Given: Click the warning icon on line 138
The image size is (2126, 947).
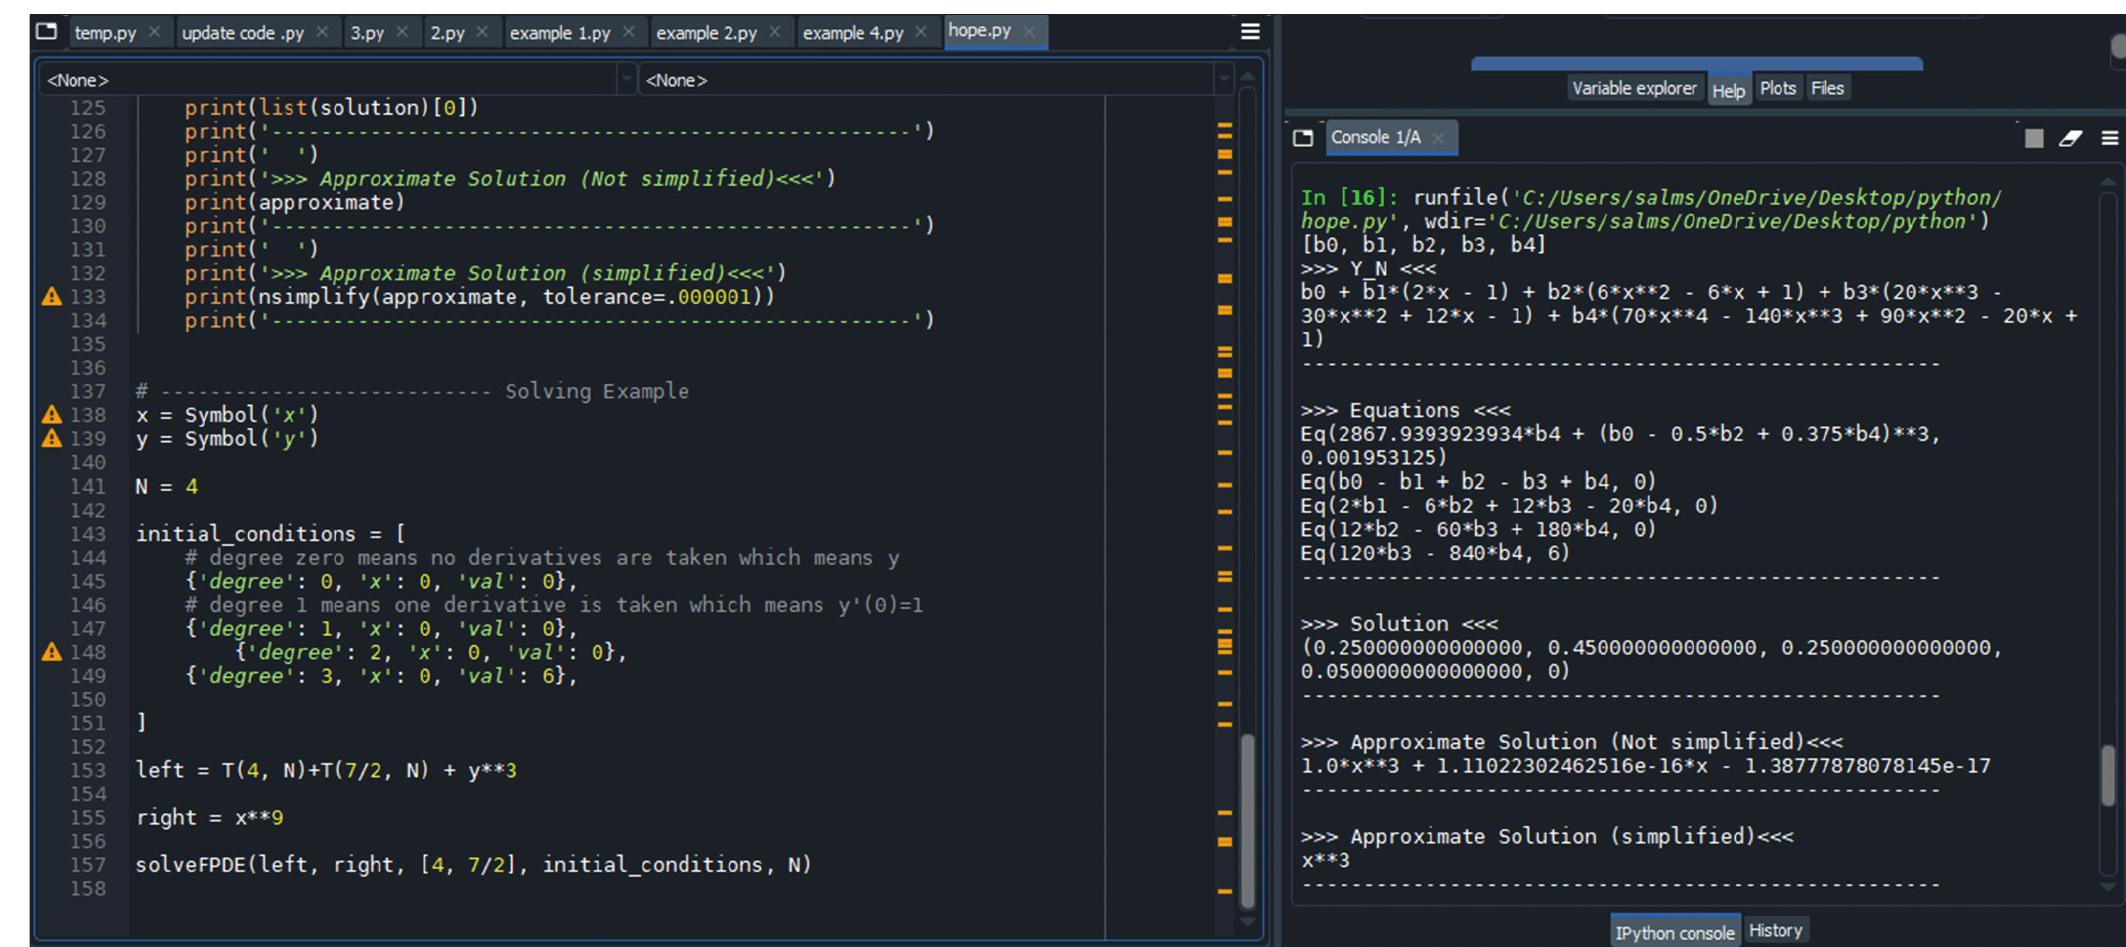Looking at the screenshot, I should coord(52,415).
